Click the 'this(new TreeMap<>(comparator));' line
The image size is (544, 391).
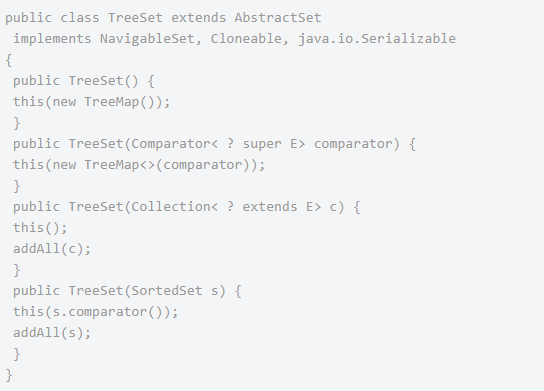click(x=139, y=165)
